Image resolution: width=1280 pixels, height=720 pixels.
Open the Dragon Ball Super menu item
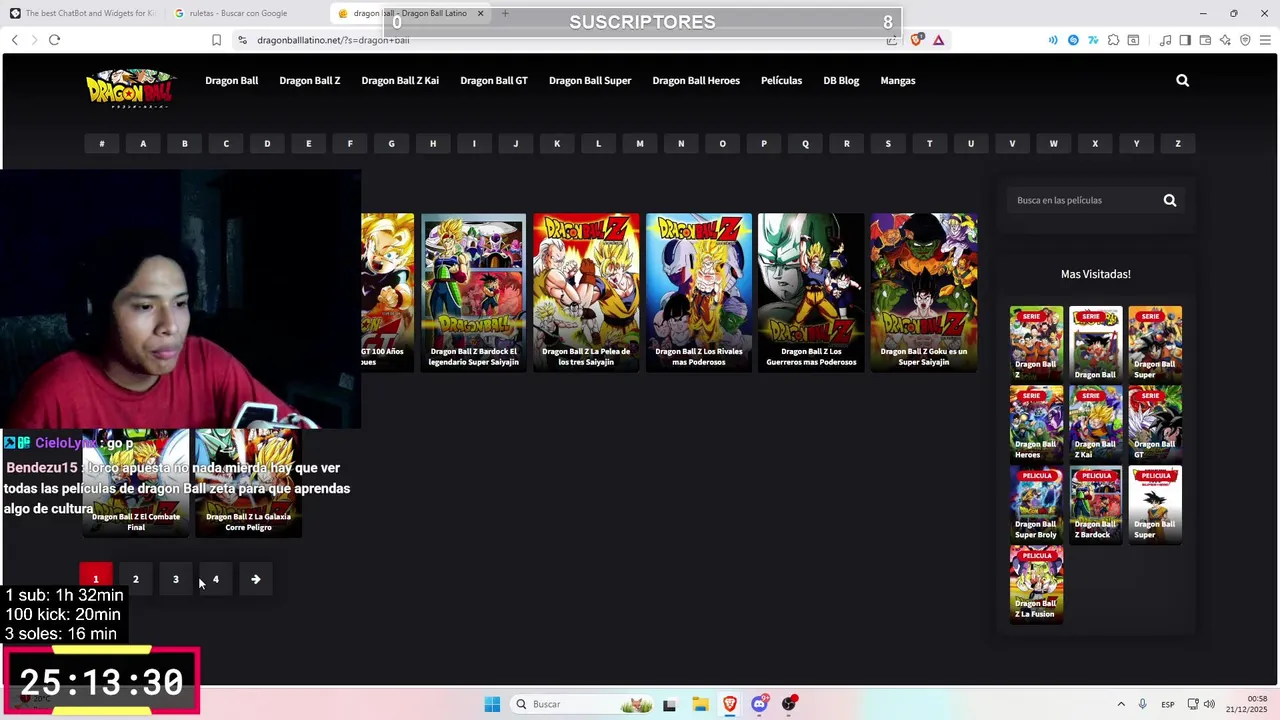pos(590,81)
